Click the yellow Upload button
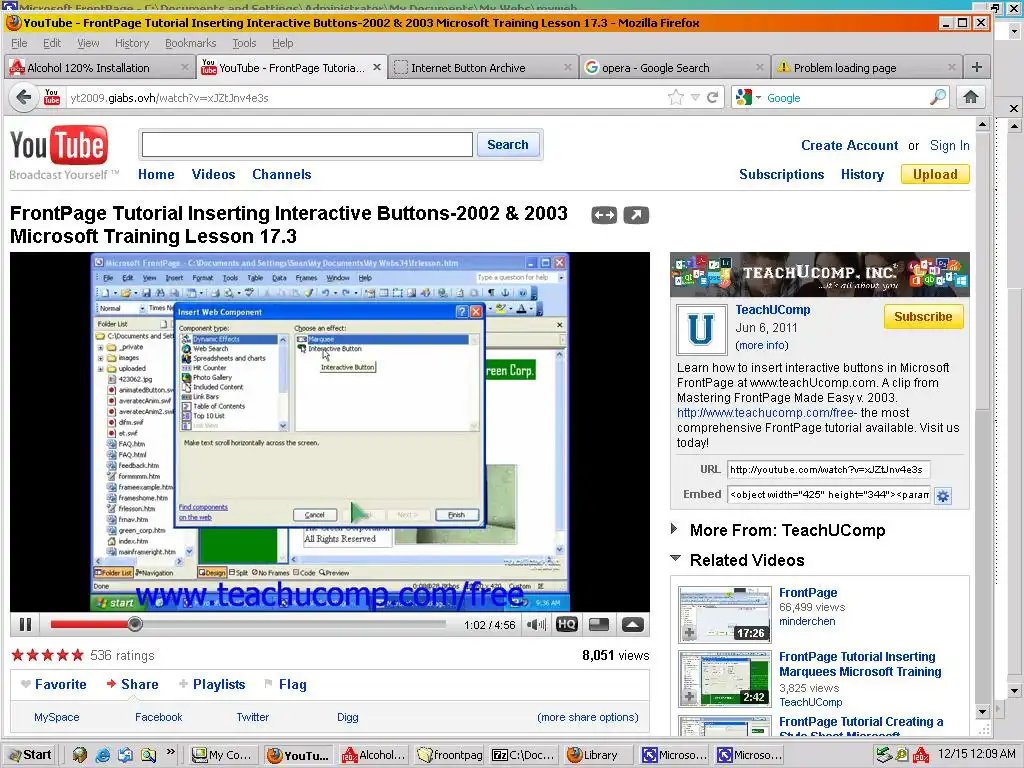1024x768 pixels. point(935,174)
